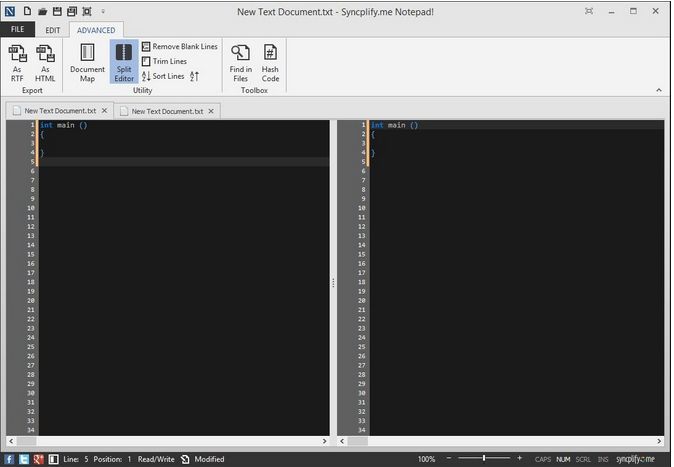The width and height of the screenshot is (674, 467).
Task: Click the CAPS indicator in status bar
Action: coord(542,459)
